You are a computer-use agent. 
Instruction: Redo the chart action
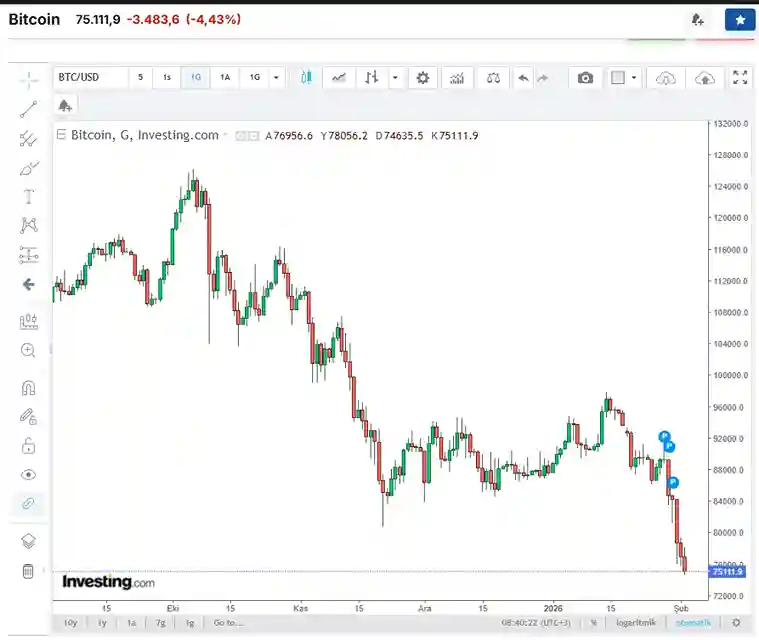pos(543,78)
